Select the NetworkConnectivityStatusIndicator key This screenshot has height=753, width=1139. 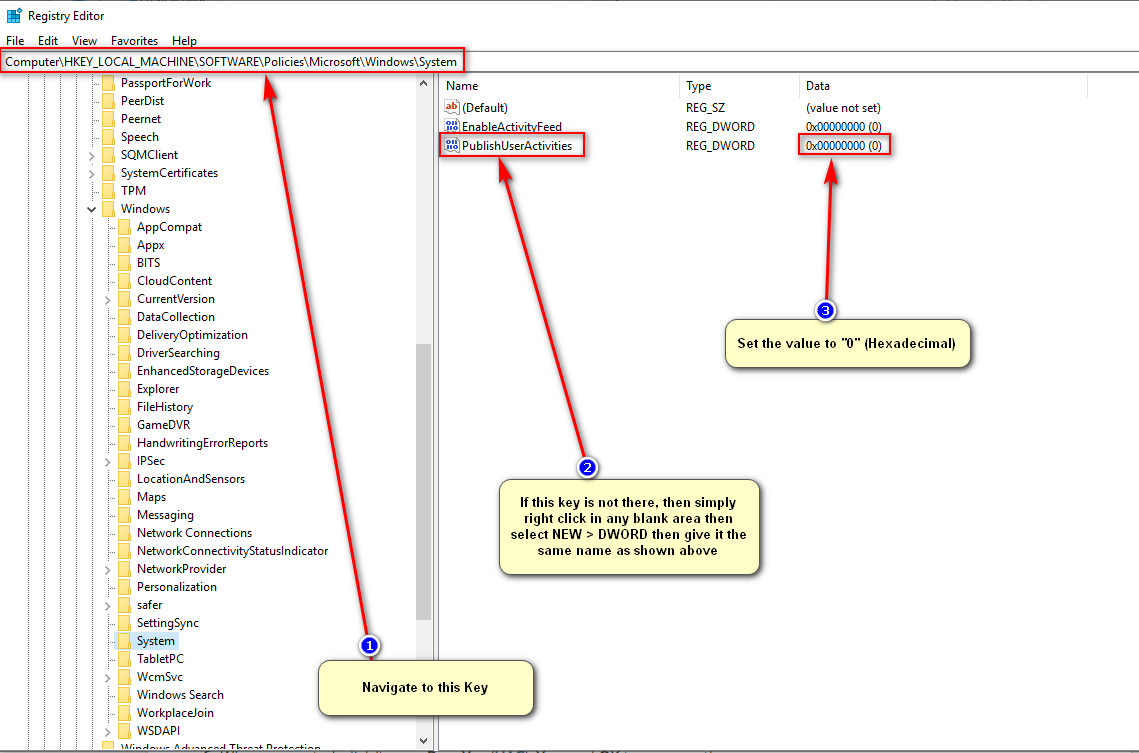tap(232, 551)
